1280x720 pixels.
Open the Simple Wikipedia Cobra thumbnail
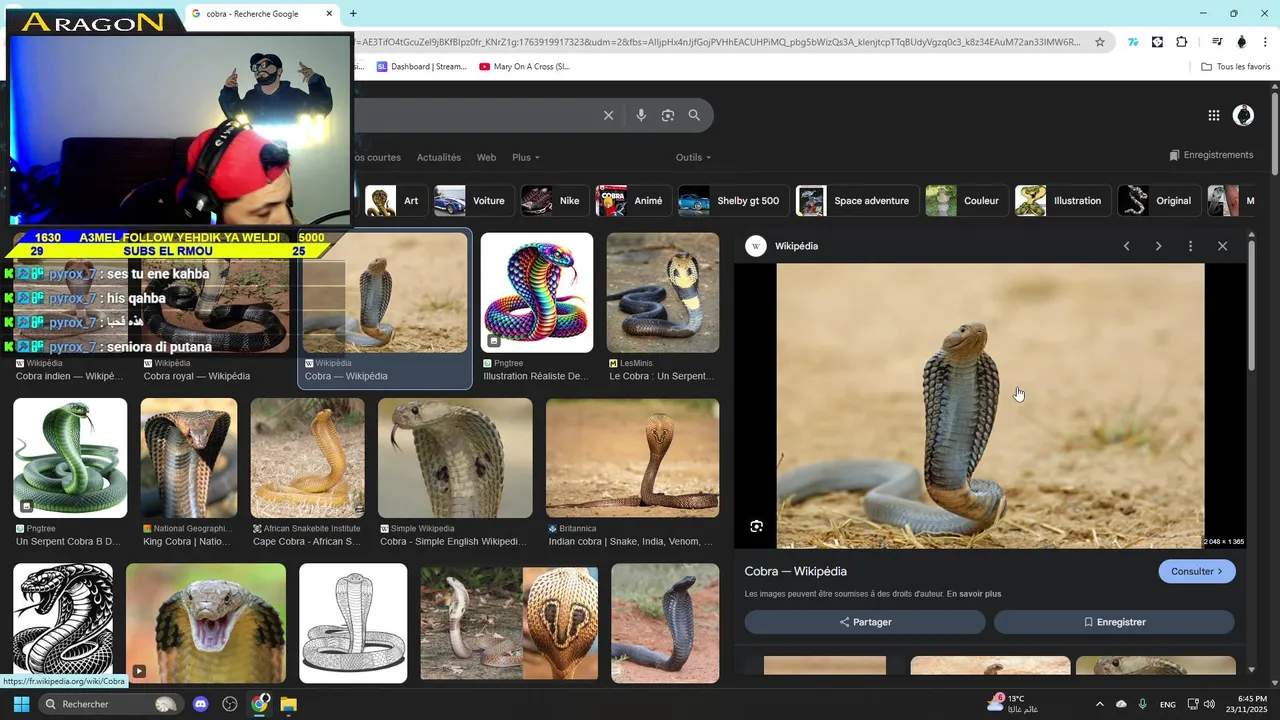point(455,458)
